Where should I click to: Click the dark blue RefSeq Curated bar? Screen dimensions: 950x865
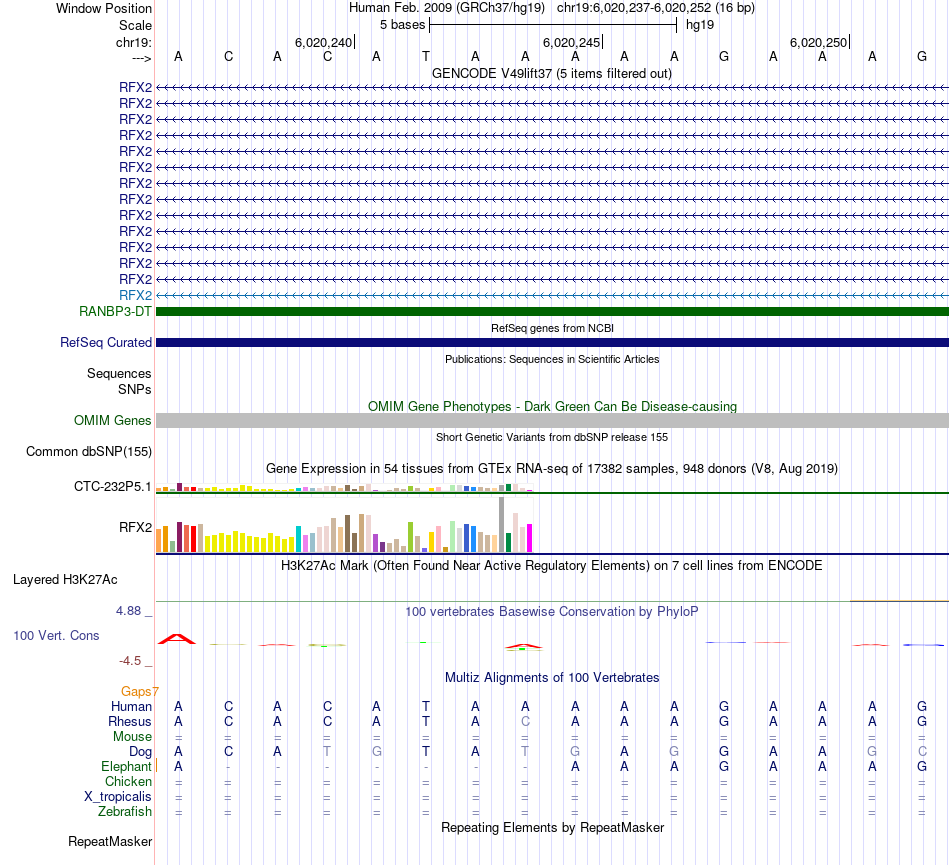point(552,342)
